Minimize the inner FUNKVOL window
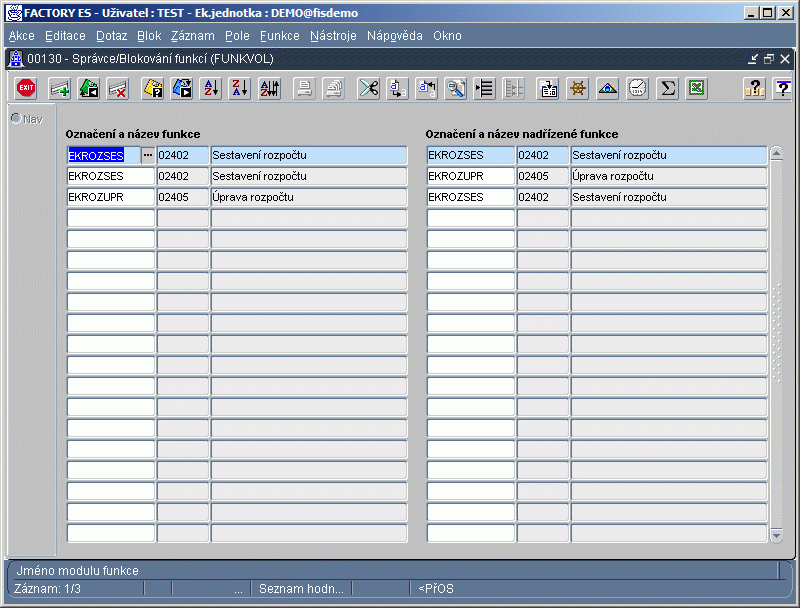The image size is (800, 608). (x=753, y=59)
